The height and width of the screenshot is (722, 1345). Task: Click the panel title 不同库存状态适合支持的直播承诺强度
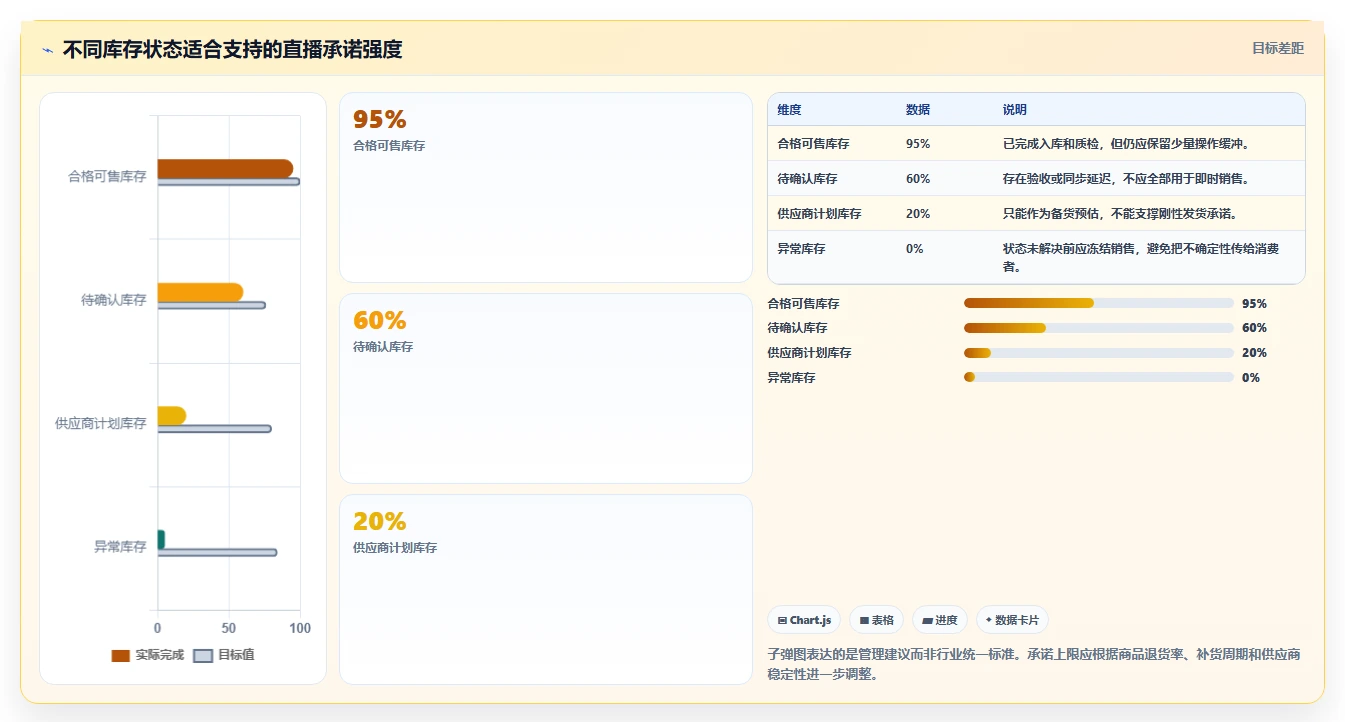(x=232, y=49)
